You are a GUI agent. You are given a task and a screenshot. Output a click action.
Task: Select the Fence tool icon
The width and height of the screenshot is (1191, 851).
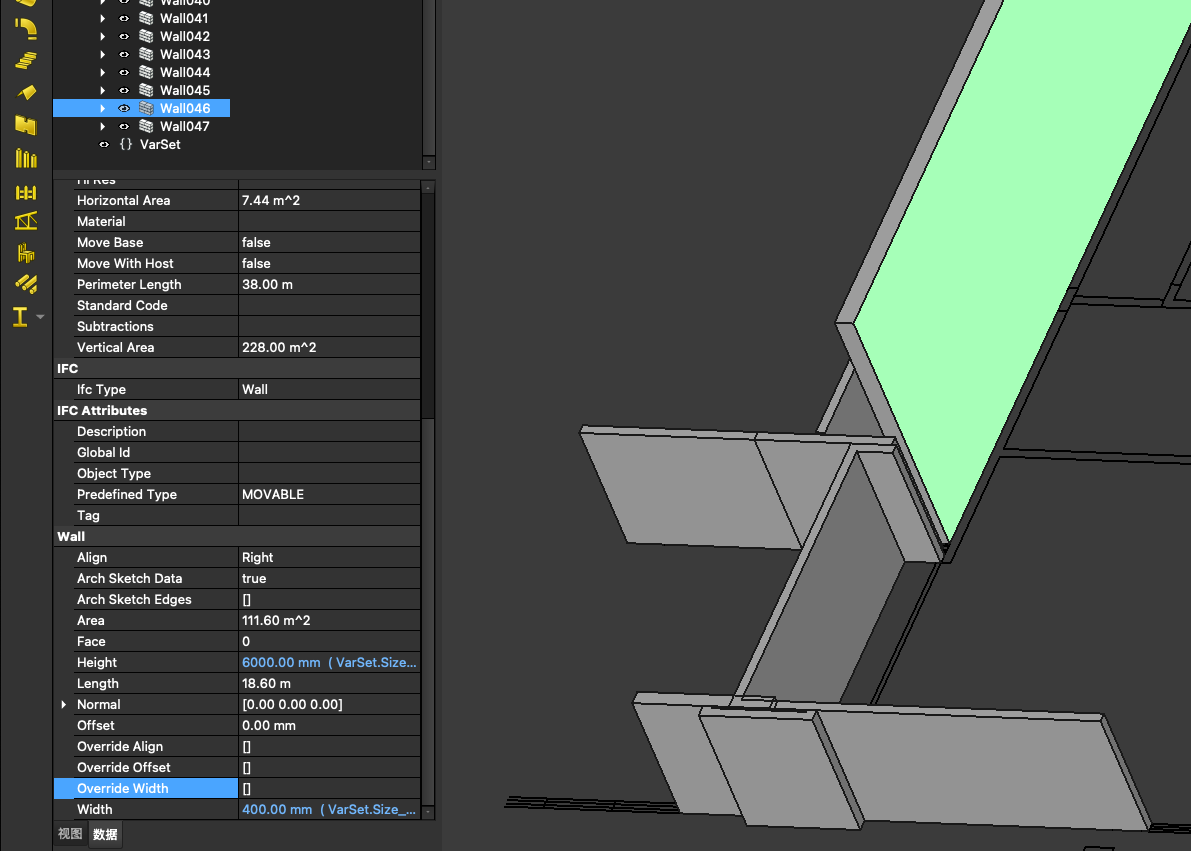point(26,191)
